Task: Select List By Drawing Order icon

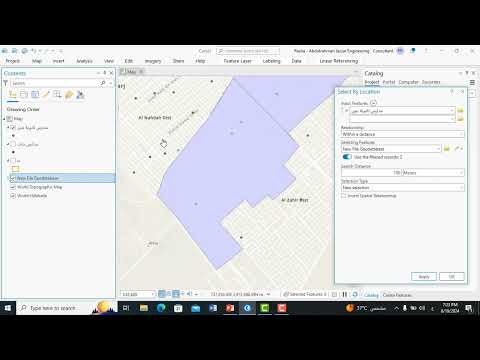Action: pos(13,95)
